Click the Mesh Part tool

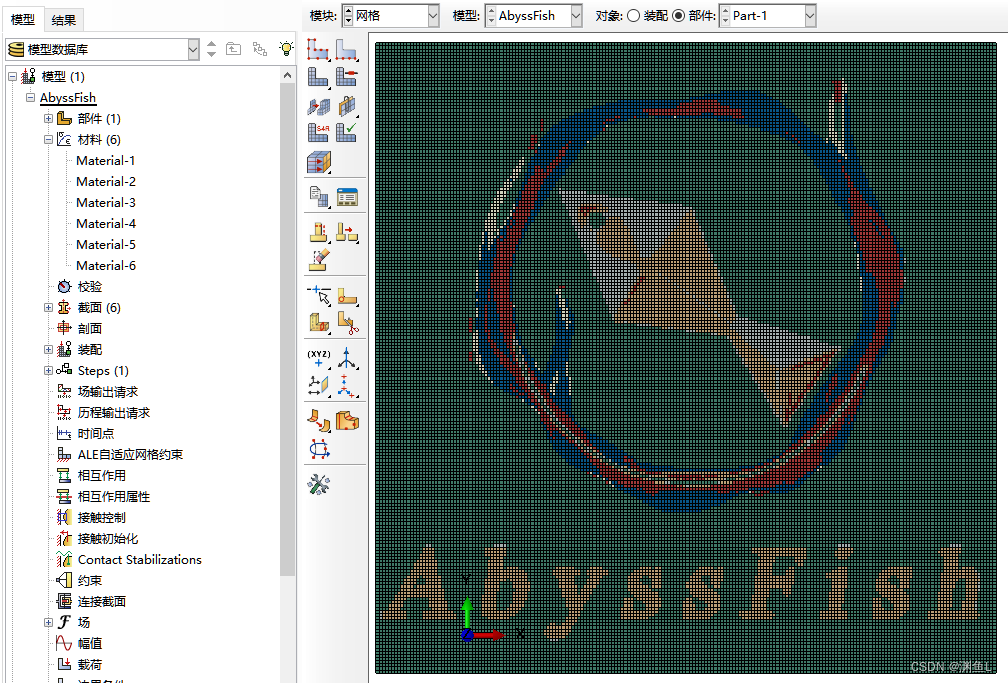click(318, 77)
